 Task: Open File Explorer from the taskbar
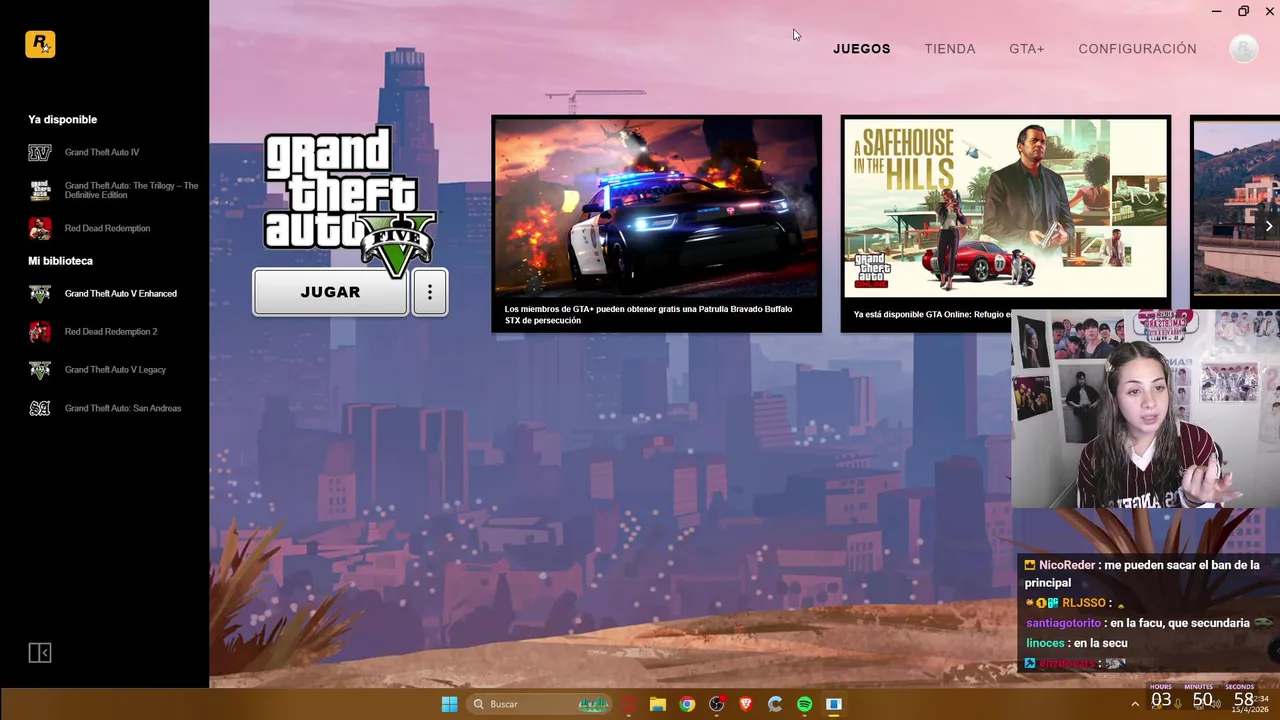pyautogui.click(x=657, y=704)
